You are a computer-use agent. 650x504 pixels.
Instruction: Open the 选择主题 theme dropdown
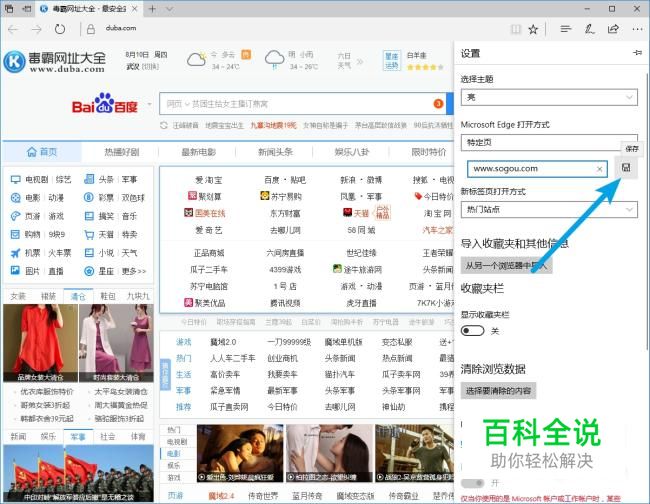549,97
